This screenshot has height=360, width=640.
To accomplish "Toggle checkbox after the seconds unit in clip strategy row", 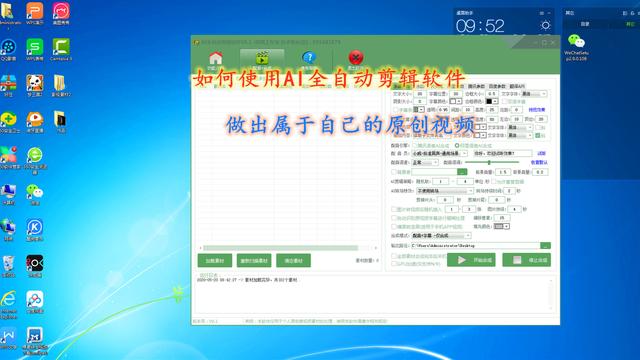I will [493, 181].
